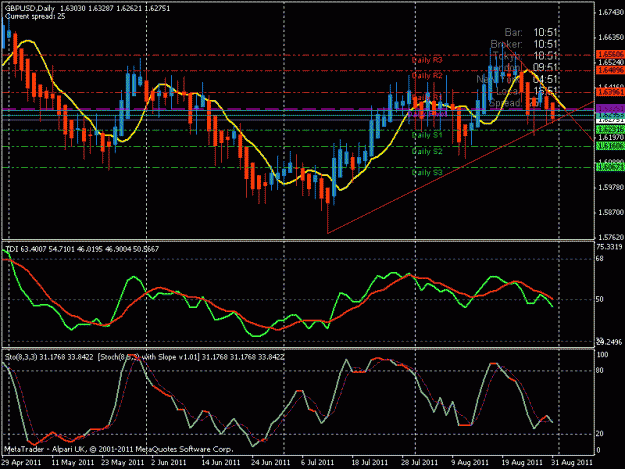Click the 'Current spread: 25' label
625x469 pixels.
(35, 16)
